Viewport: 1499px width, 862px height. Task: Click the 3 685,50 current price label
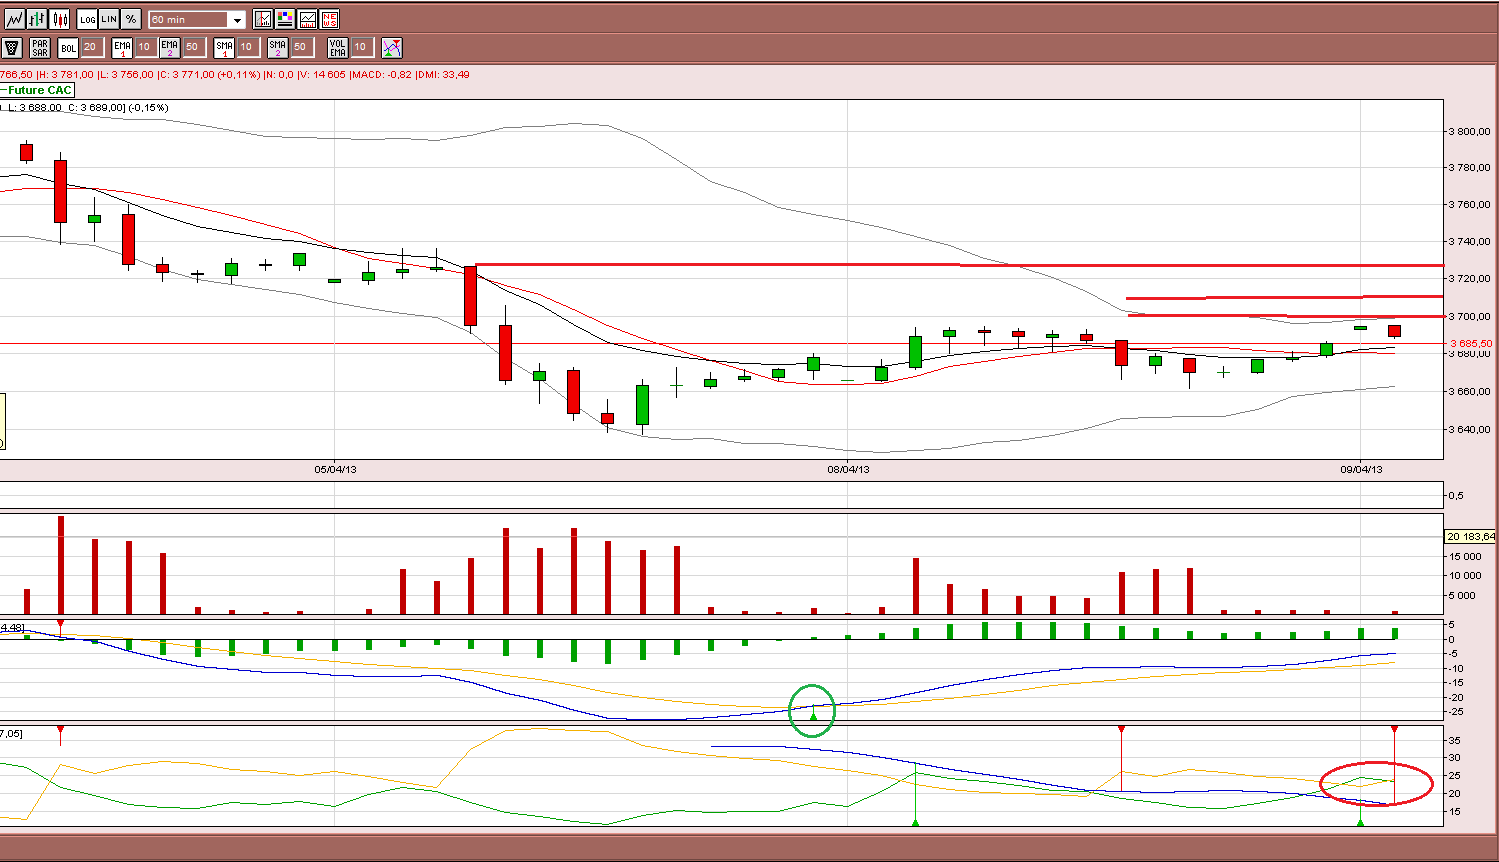pyautogui.click(x=1471, y=343)
